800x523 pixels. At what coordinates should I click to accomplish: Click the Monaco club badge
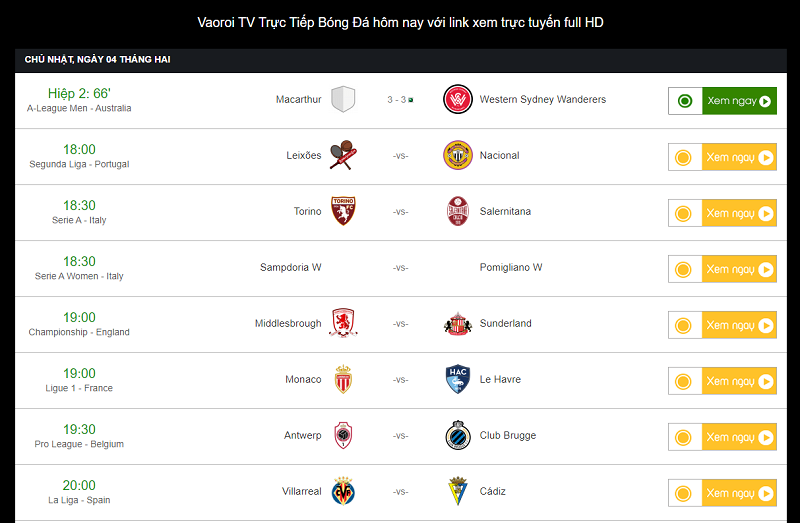pyautogui.click(x=343, y=379)
